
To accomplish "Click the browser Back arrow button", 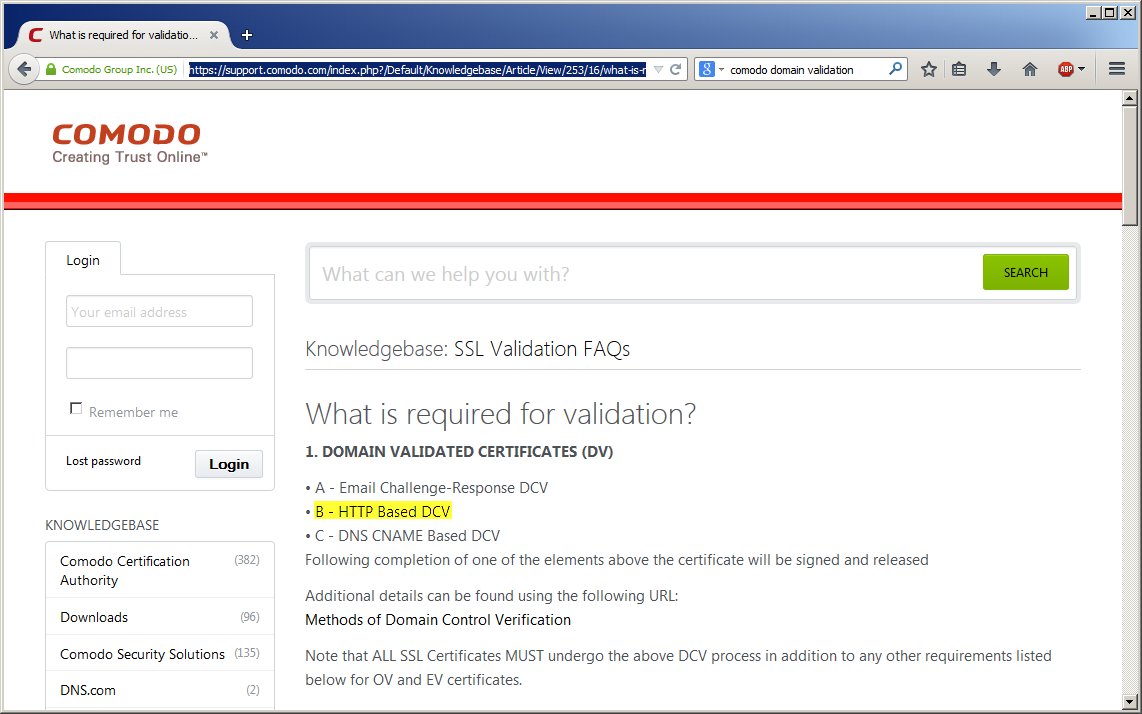I will pyautogui.click(x=24, y=69).
